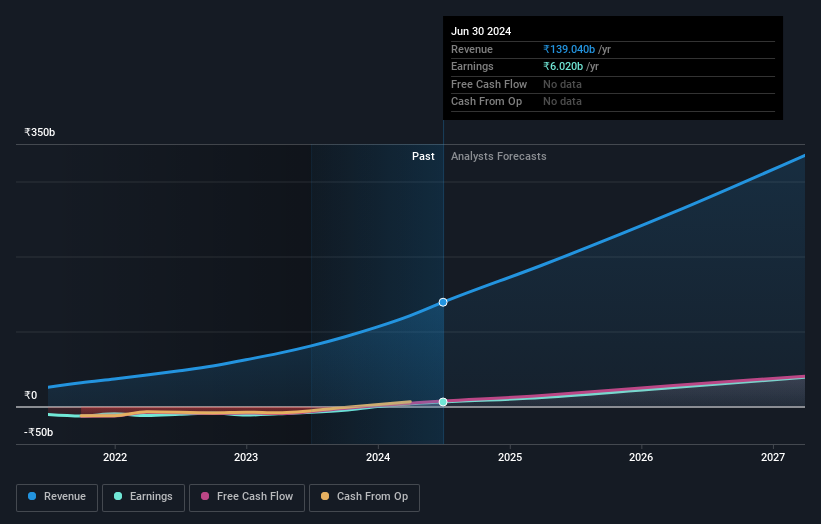Click the 2023 x-axis label
Screen dimensions: 821x524
(x=246, y=458)
